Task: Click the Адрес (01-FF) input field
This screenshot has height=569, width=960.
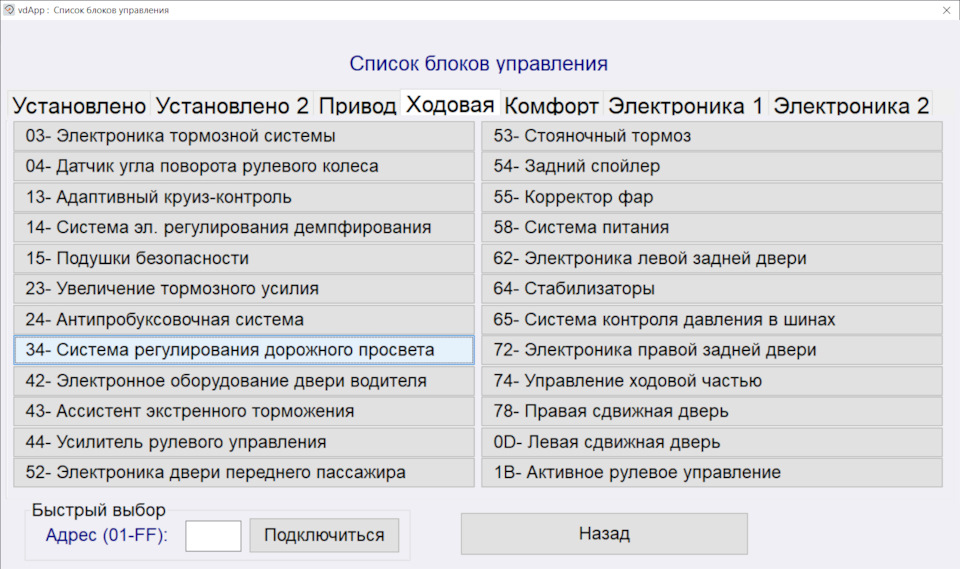Action: [x=213, y=535]
